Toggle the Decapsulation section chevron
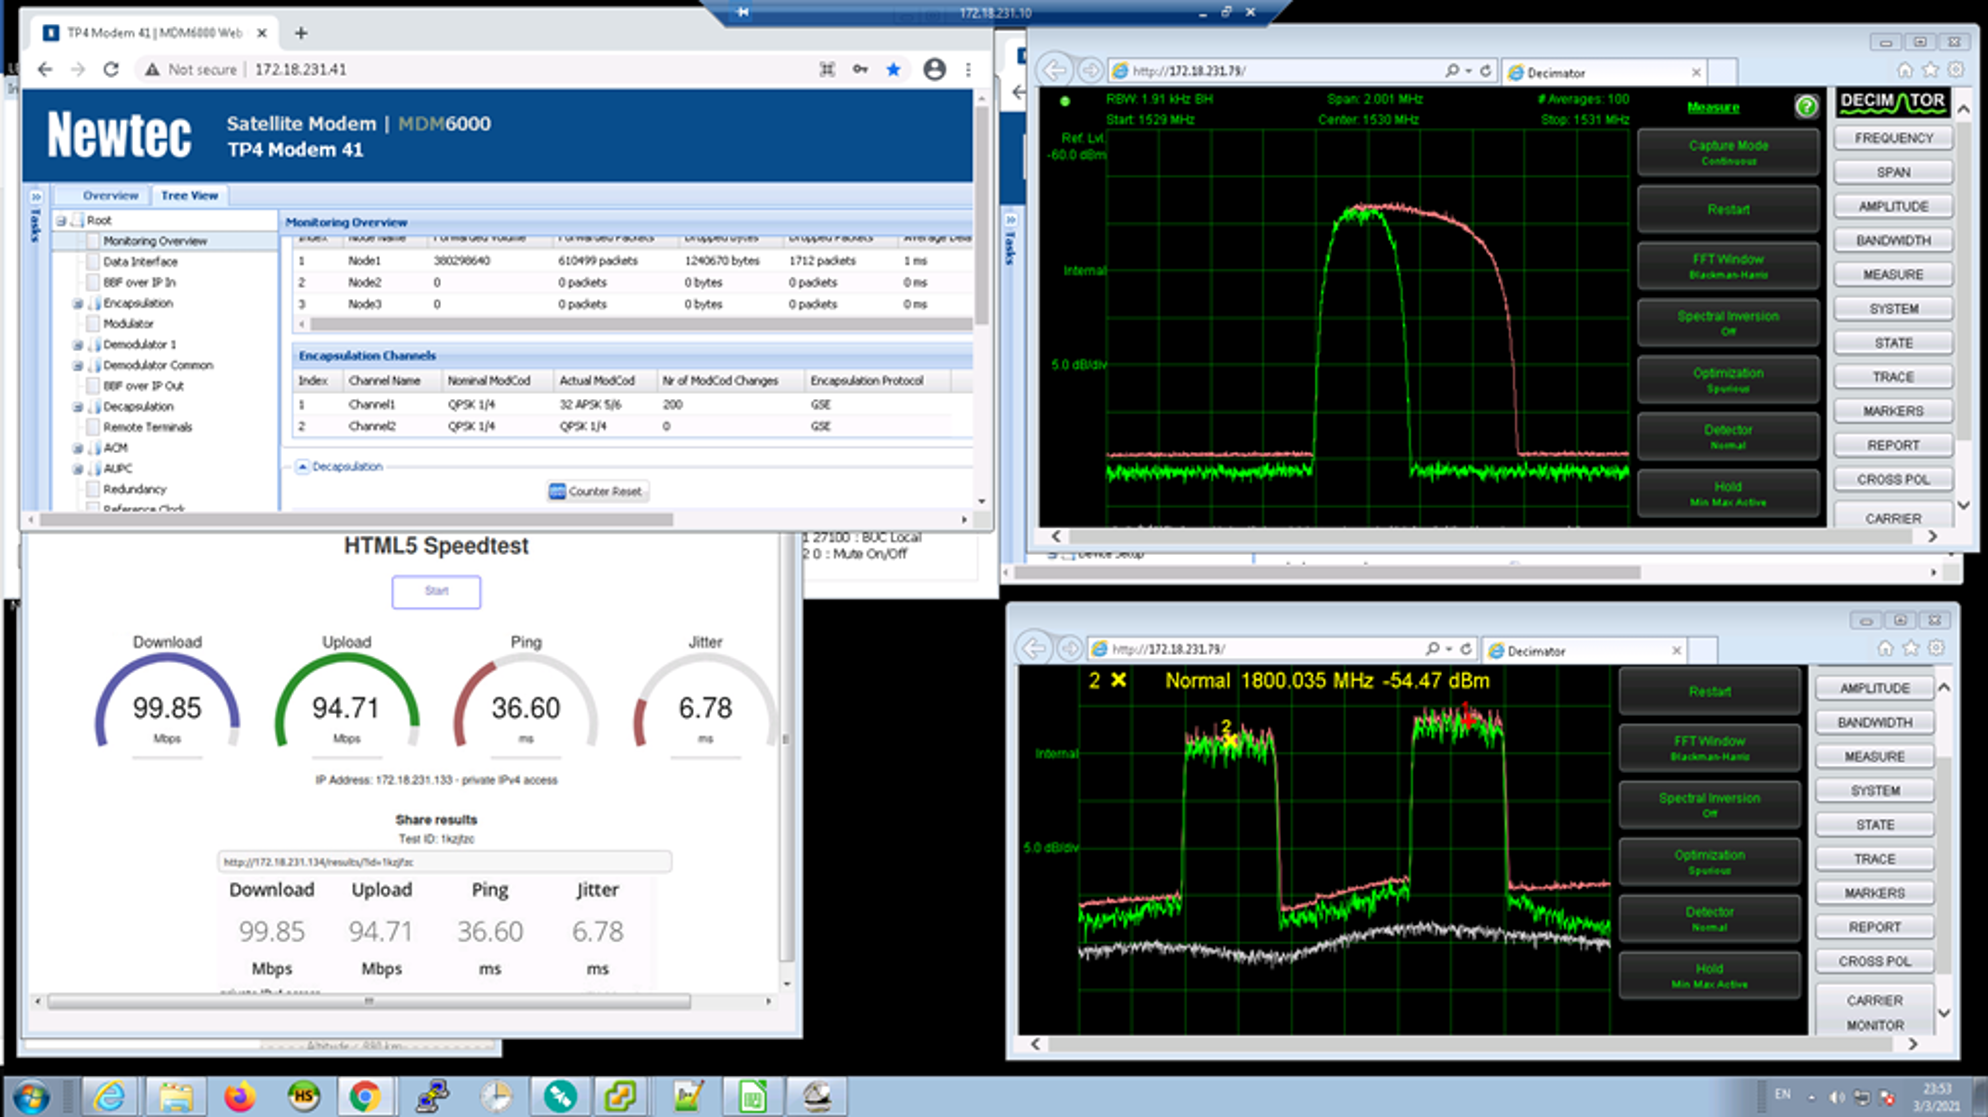The image size is (1988, 1117). [302, 466]
